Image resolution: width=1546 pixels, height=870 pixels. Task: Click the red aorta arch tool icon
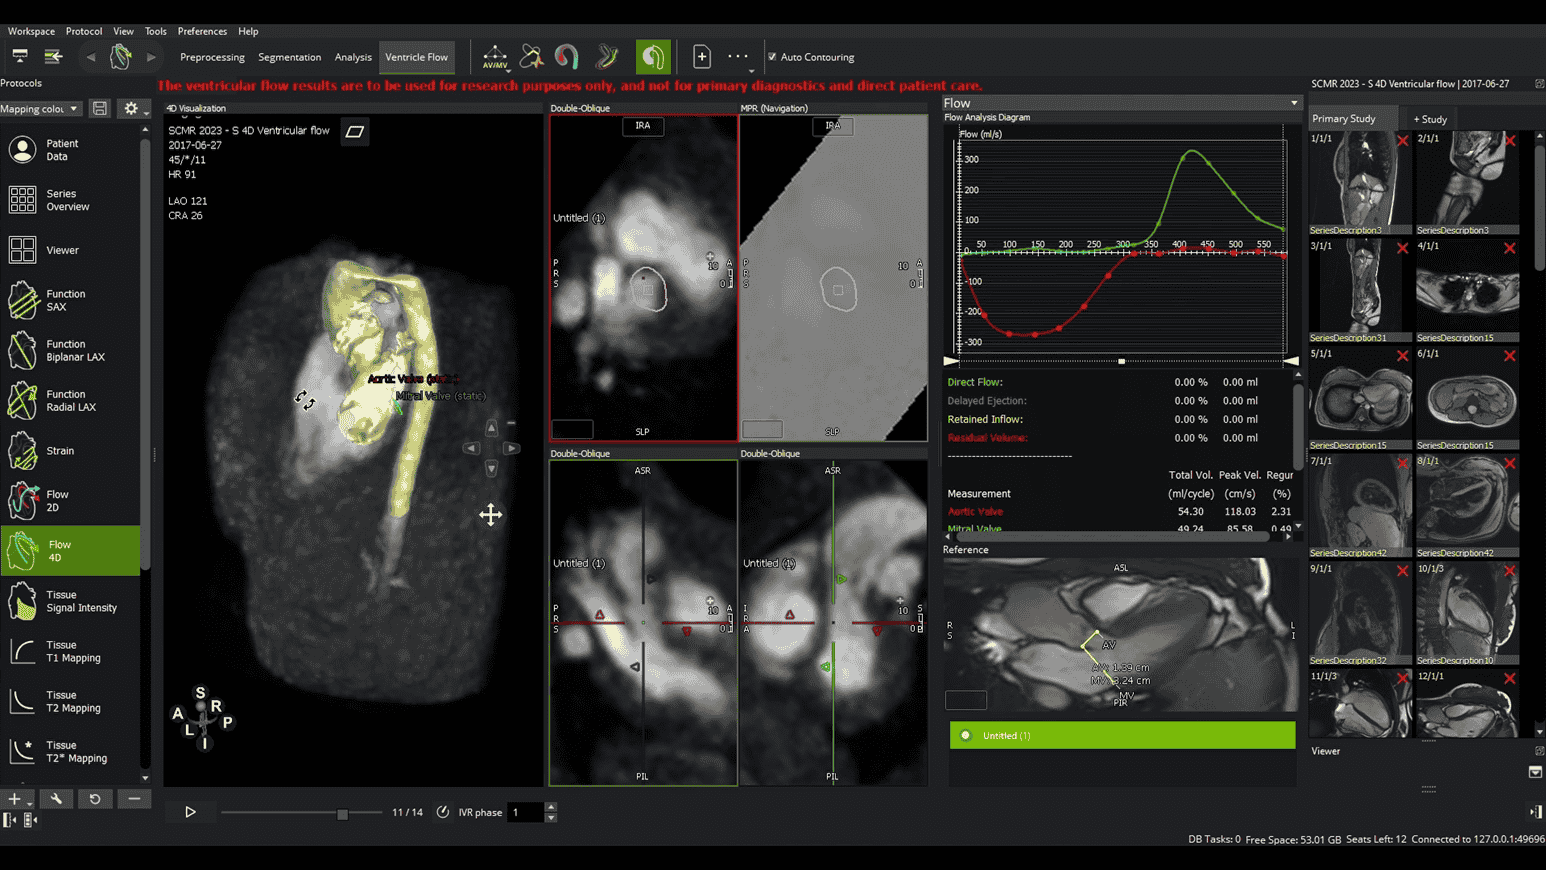tap(567, 57)
